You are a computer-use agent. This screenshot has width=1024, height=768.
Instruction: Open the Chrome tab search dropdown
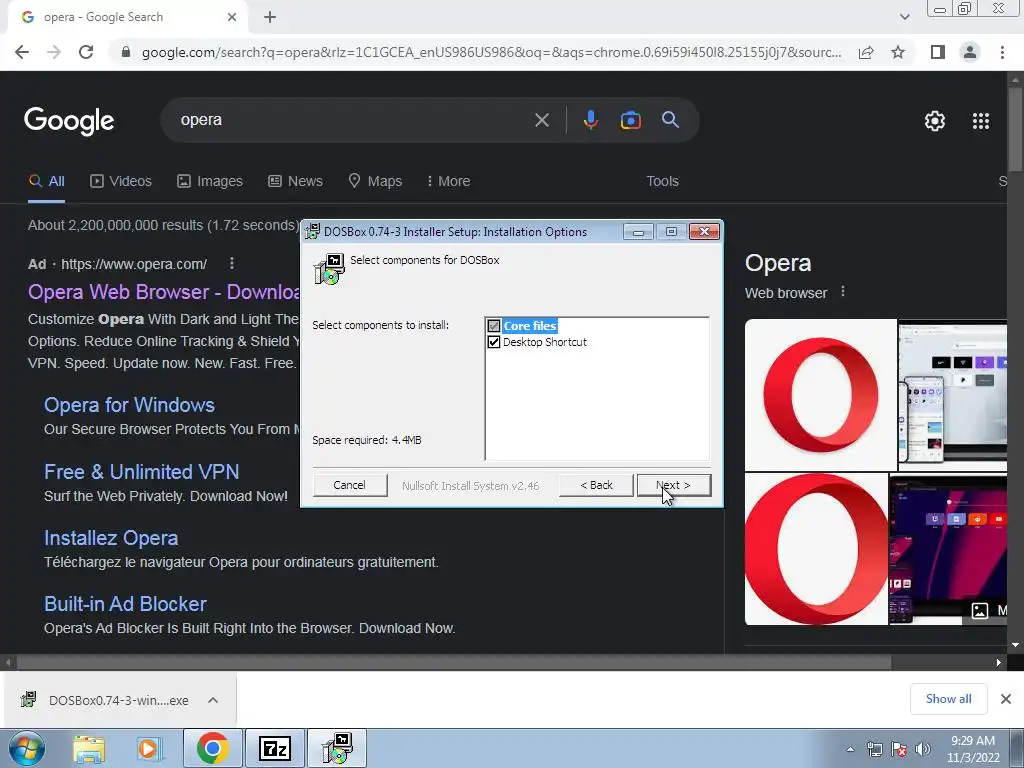click(x=904, y=17)
